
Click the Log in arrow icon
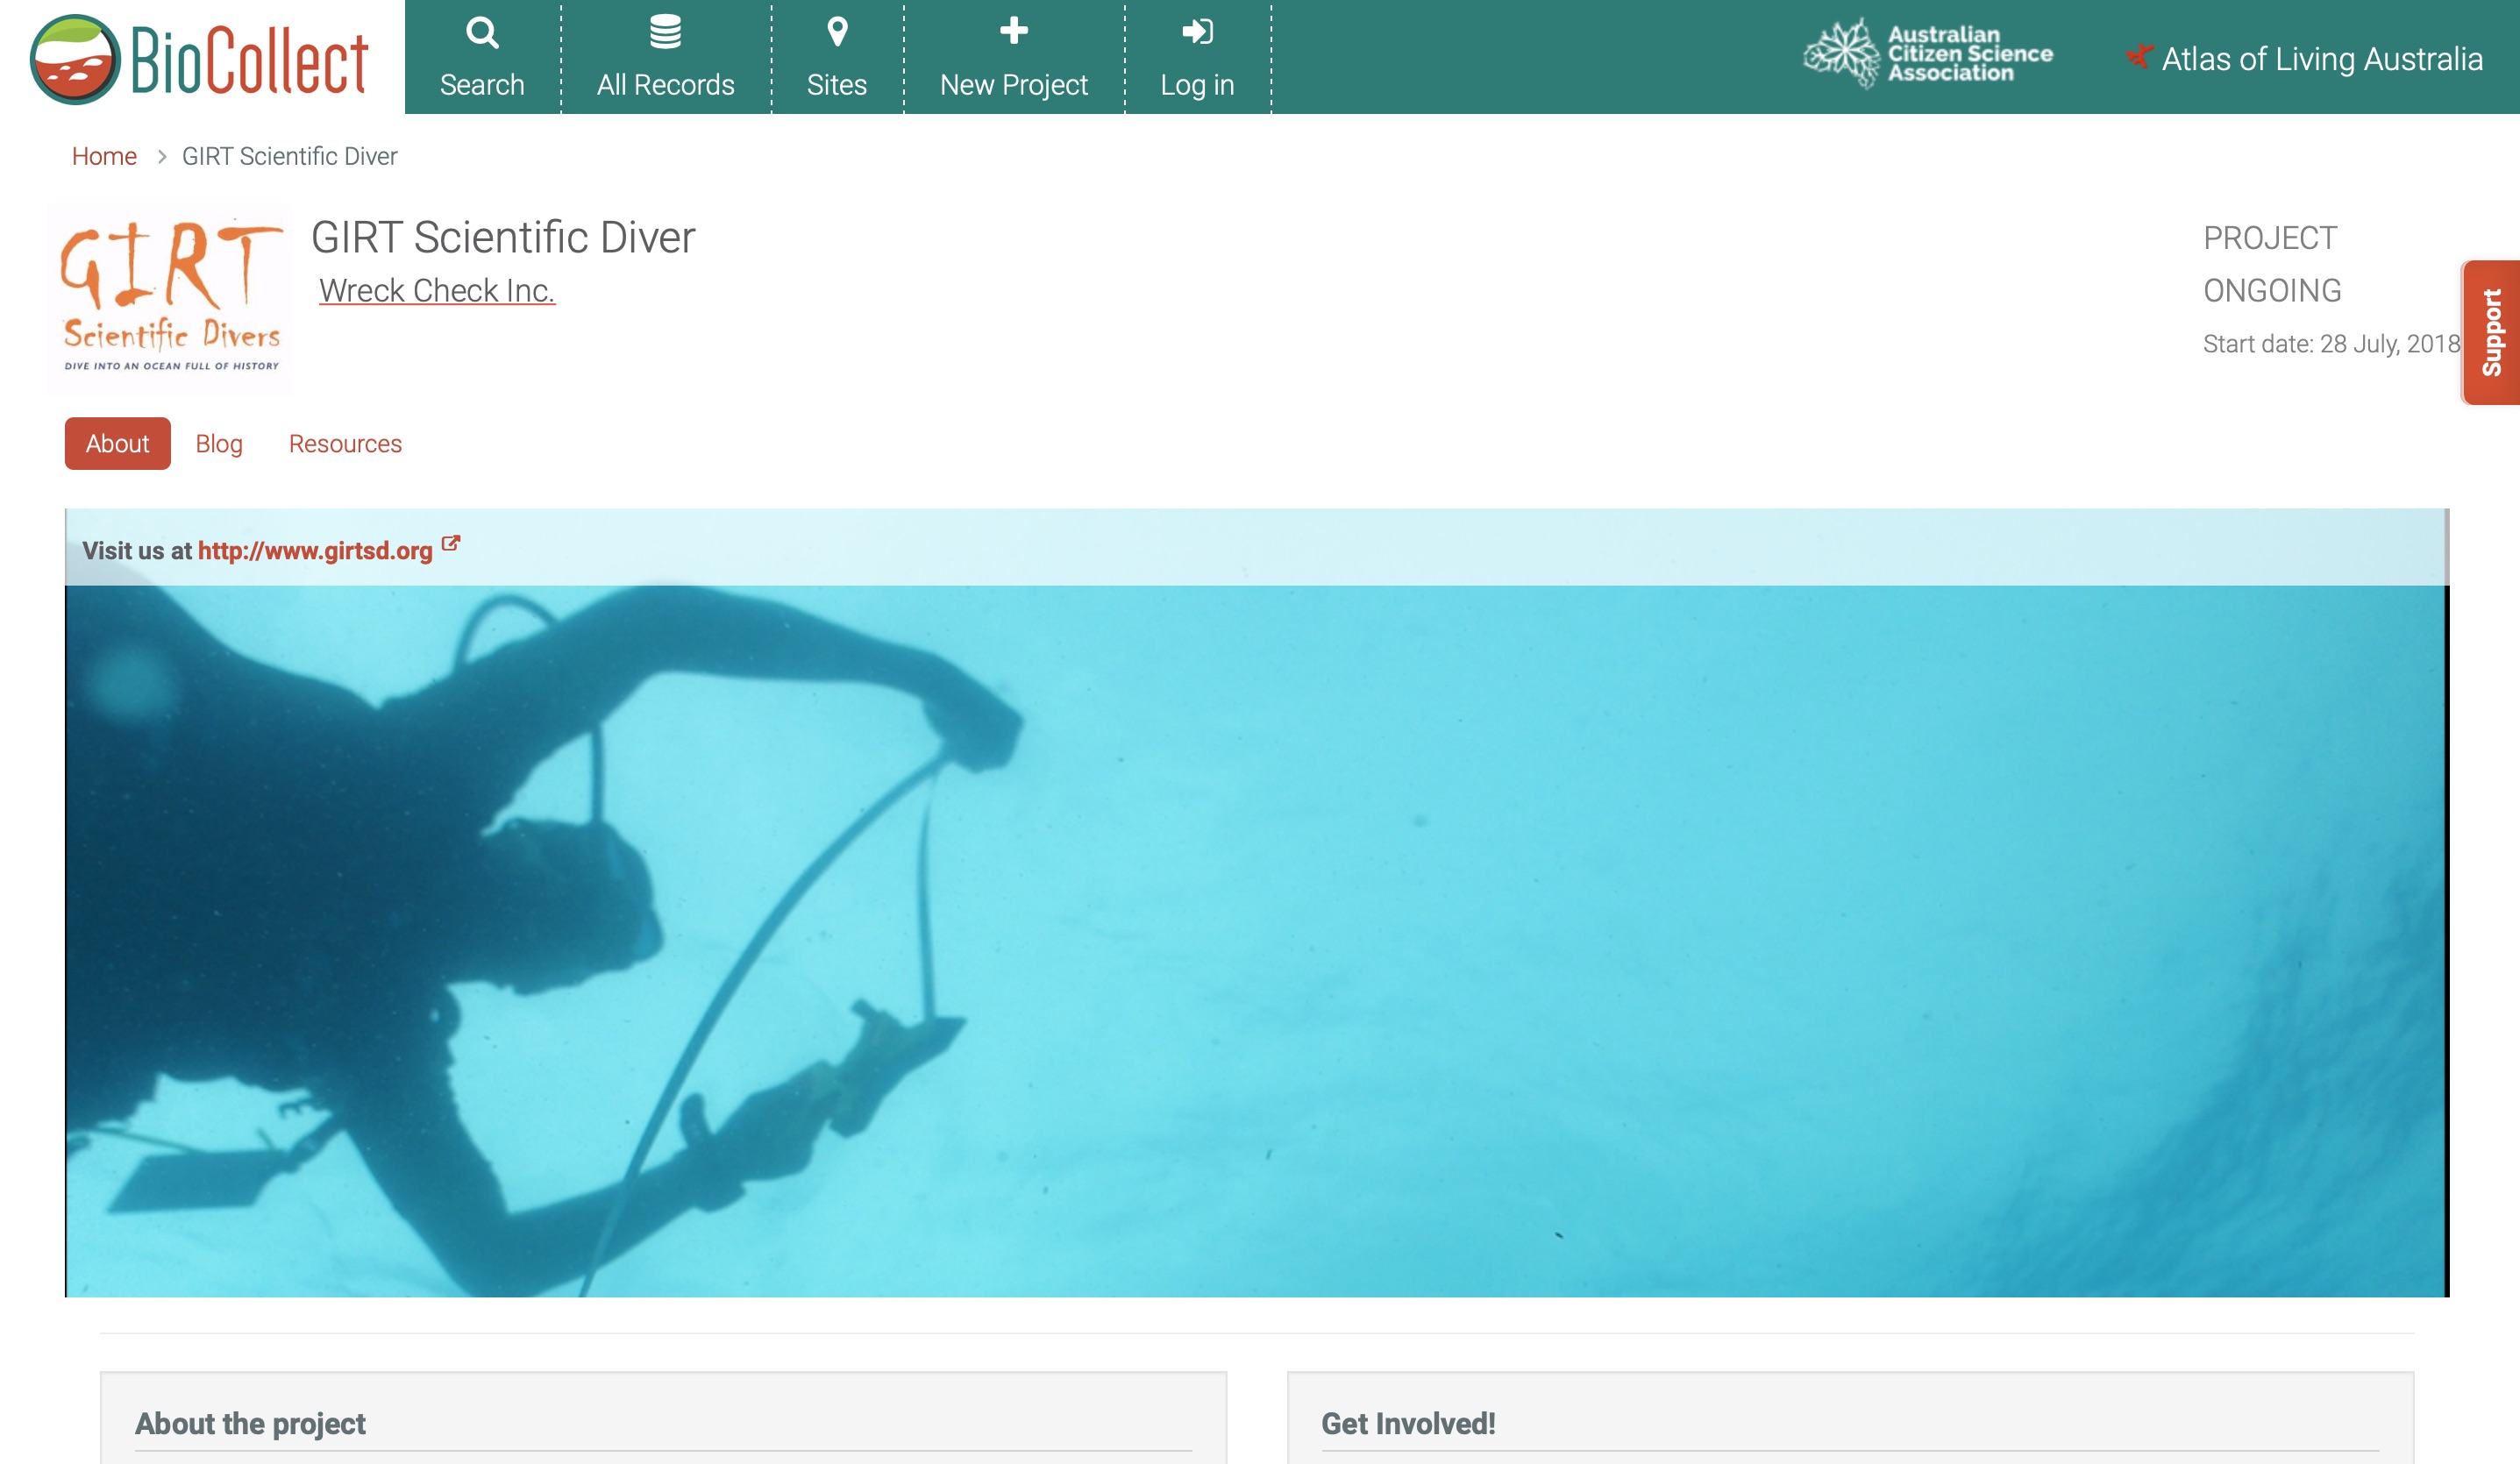[1197, 32]
